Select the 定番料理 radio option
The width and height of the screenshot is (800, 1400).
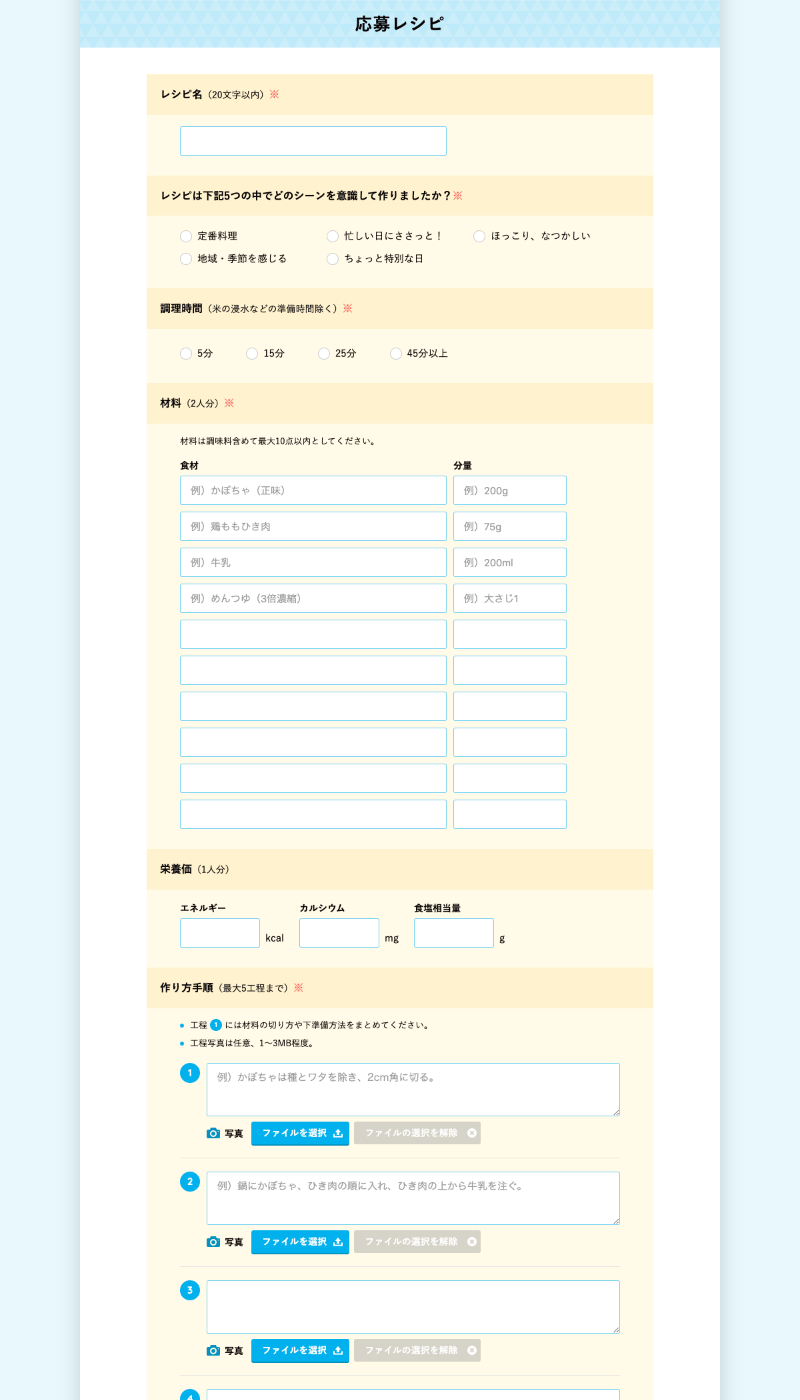pyautogui.click(x=186, y=236)
